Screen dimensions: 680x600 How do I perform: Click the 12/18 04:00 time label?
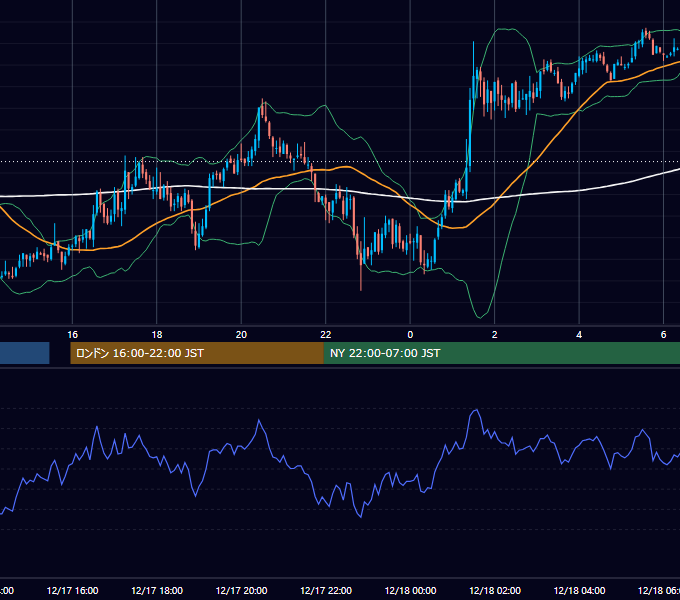579,590
